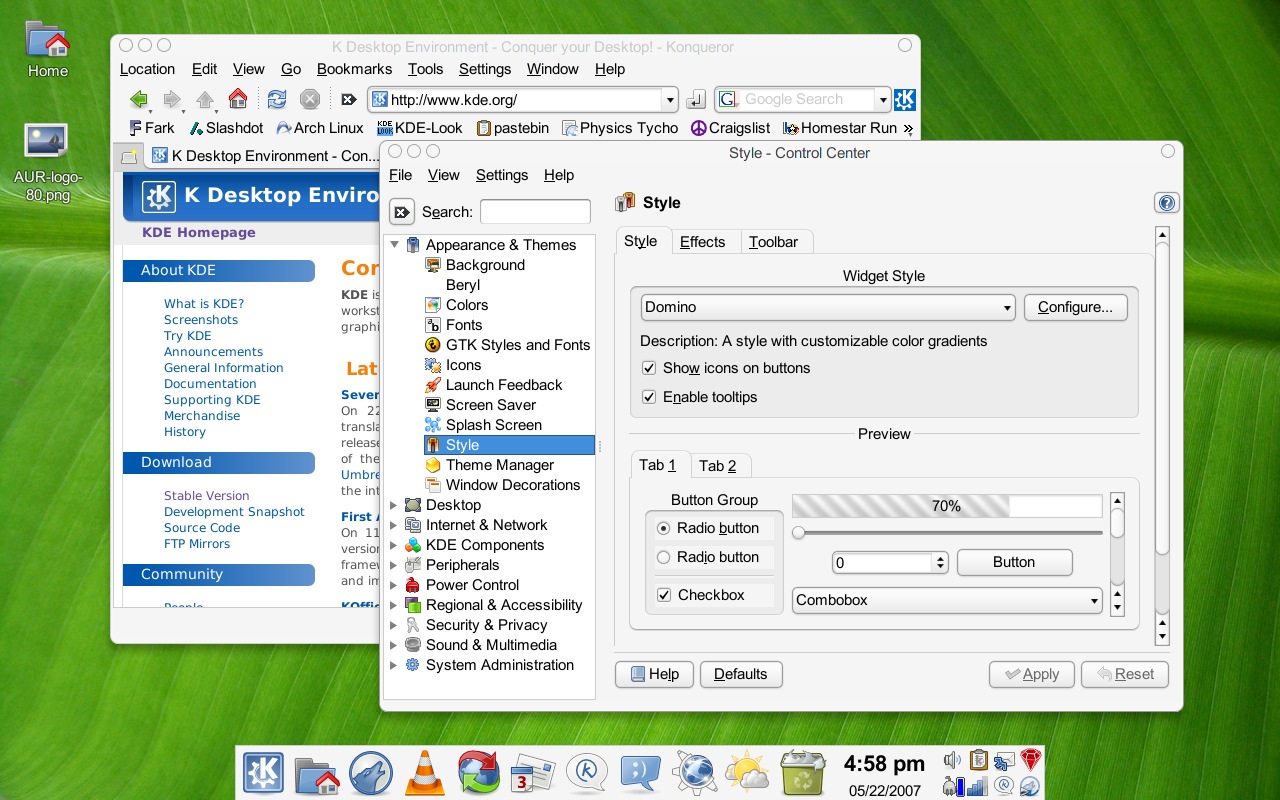Open Control Center Settings menu
Image resolution: width=1280 pixels, height=800 pixels.
pyautogui.click(x=502, y=175)
